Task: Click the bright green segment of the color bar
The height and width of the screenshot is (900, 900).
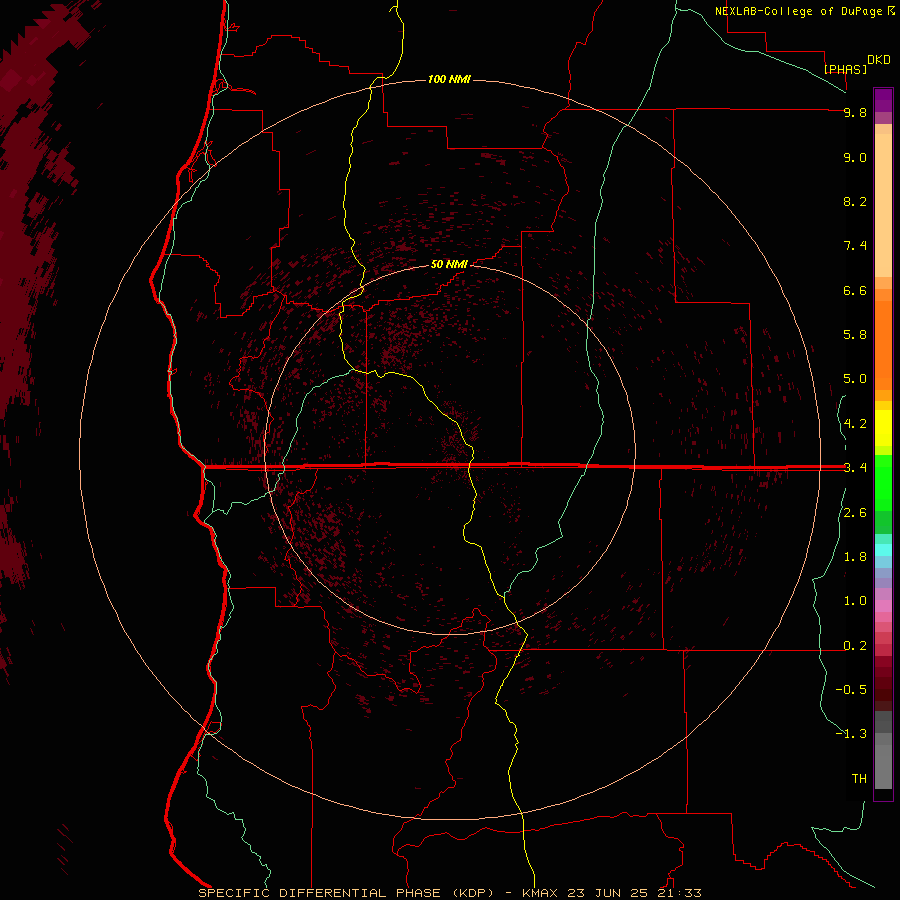Action: 883,482
